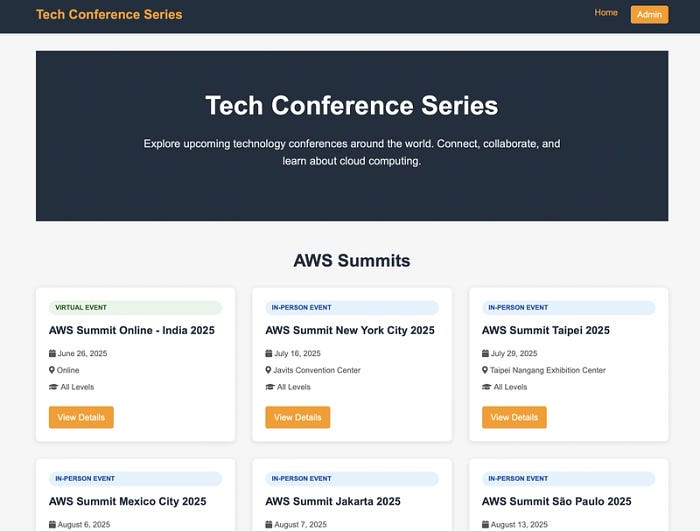The height and width of the screenshot is (531, 700).
Task: Click the date July 16, 2025
Action: pos(297,353)
